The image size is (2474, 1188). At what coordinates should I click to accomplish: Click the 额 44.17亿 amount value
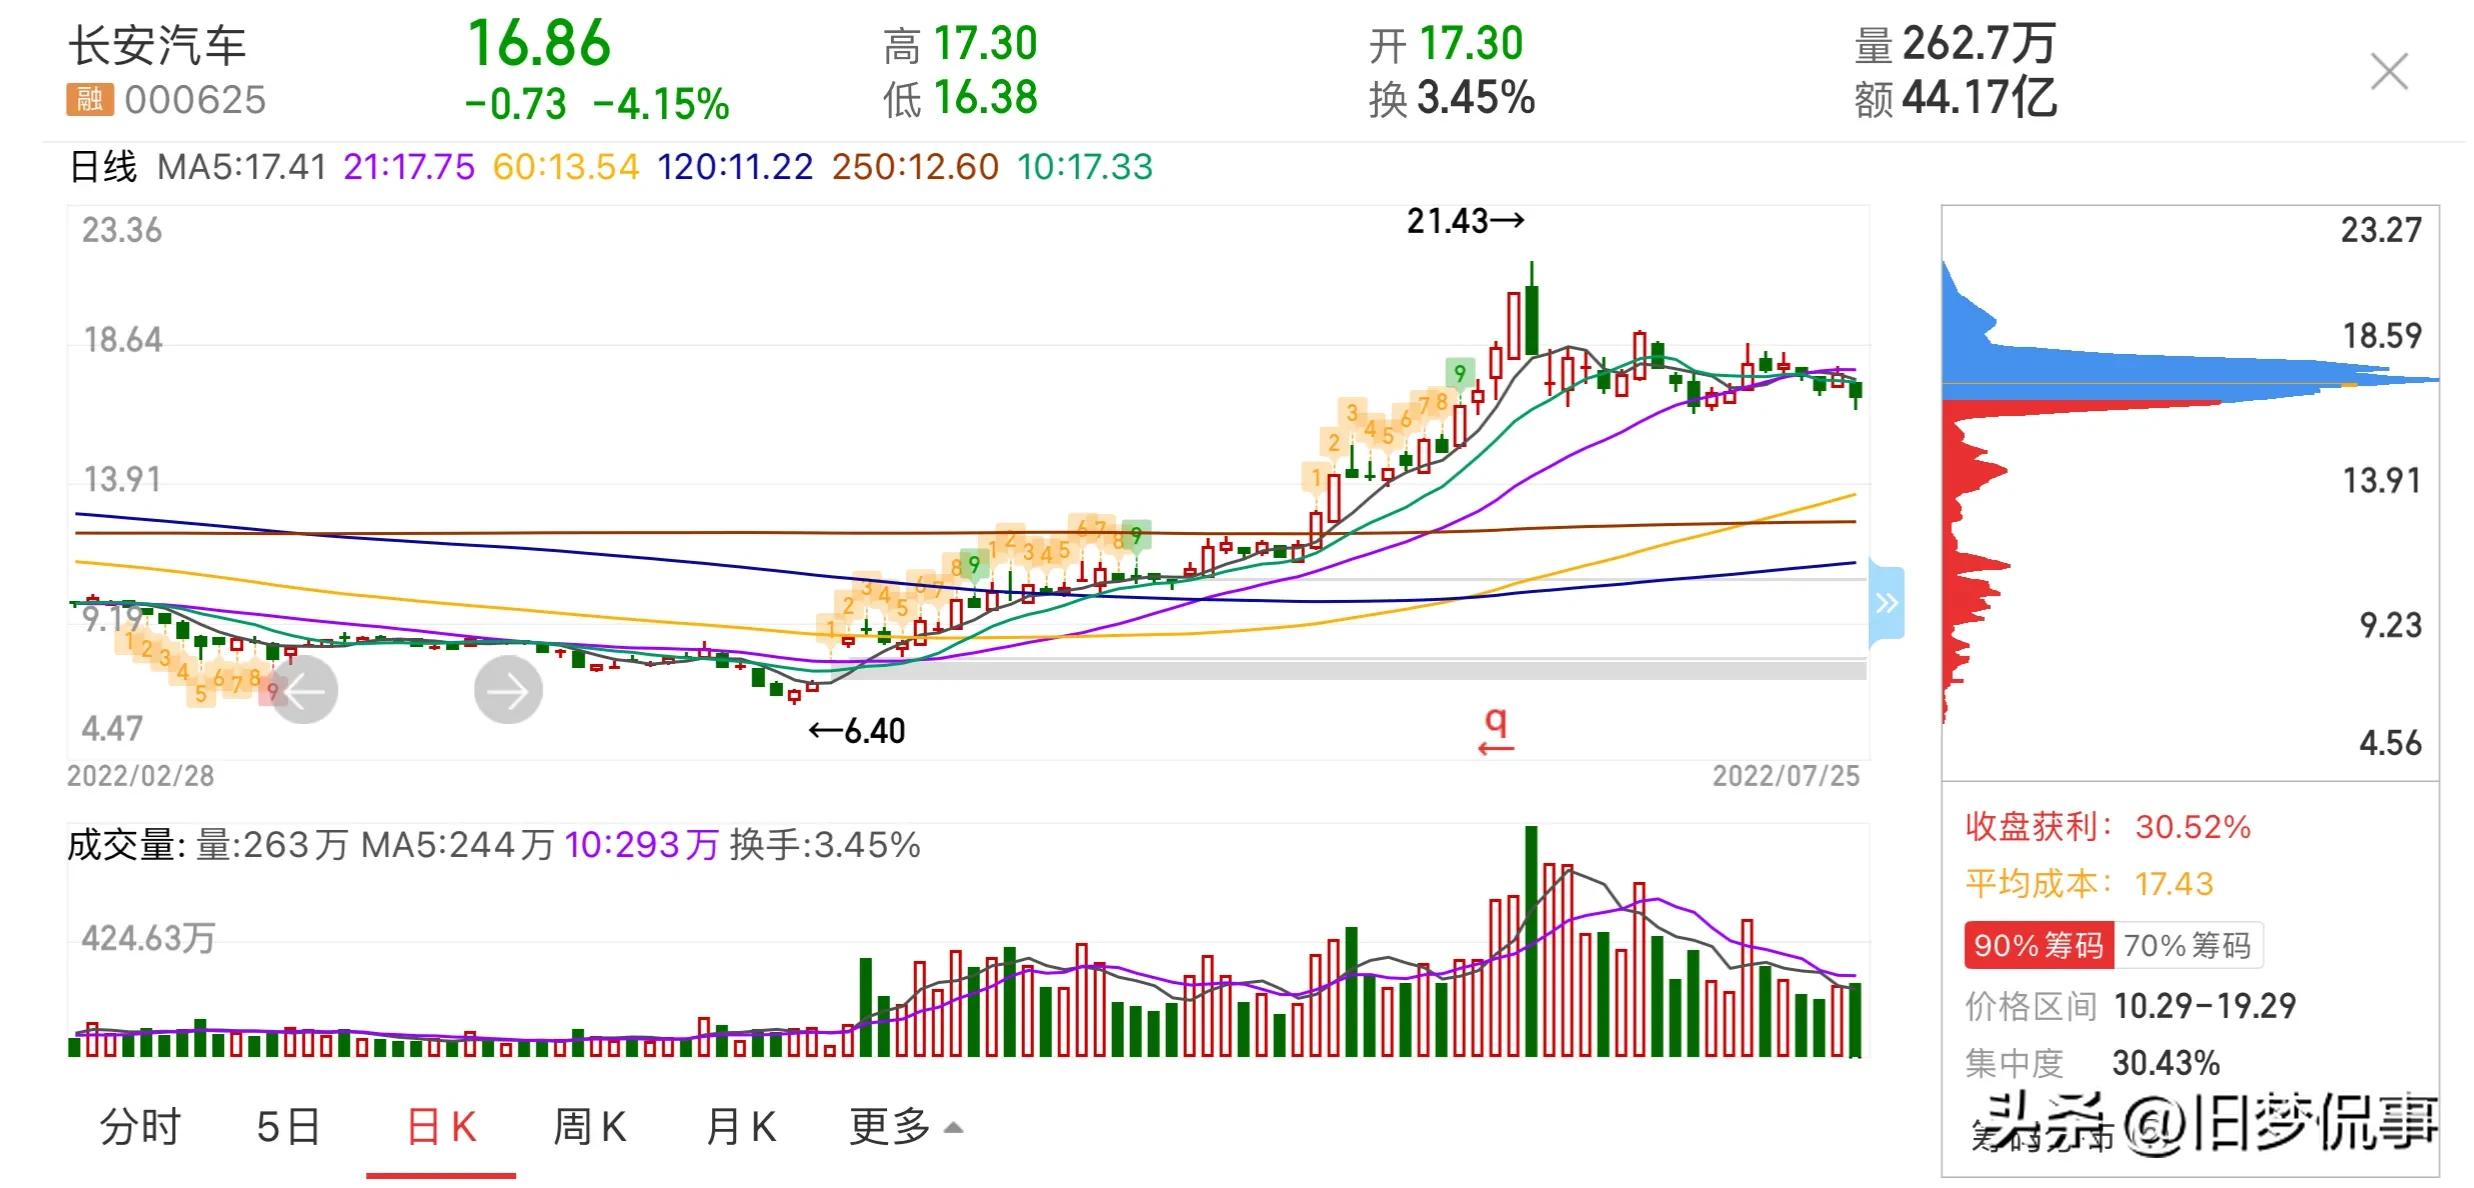click(1979, 98)
